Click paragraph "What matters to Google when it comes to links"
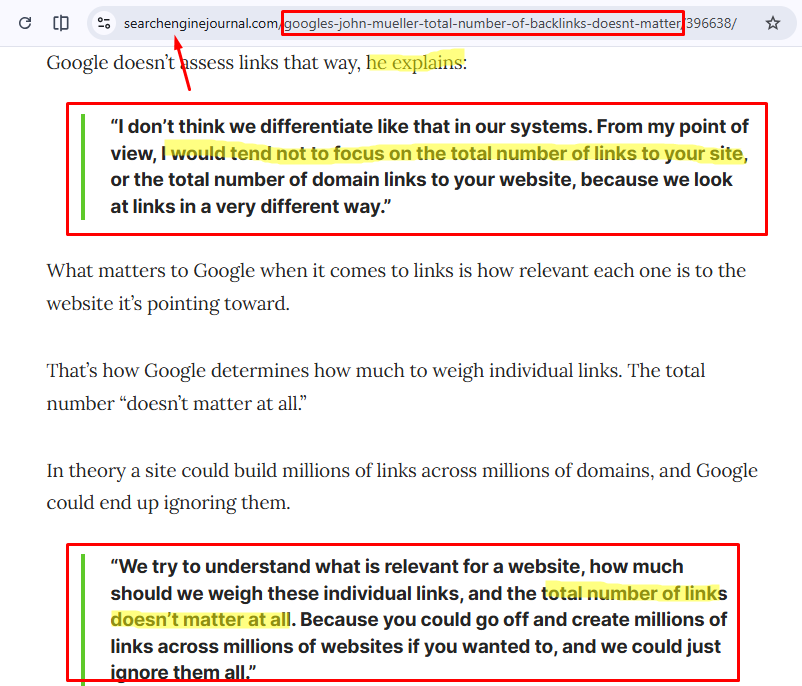 pyautogui.click(x=396, y=287)
